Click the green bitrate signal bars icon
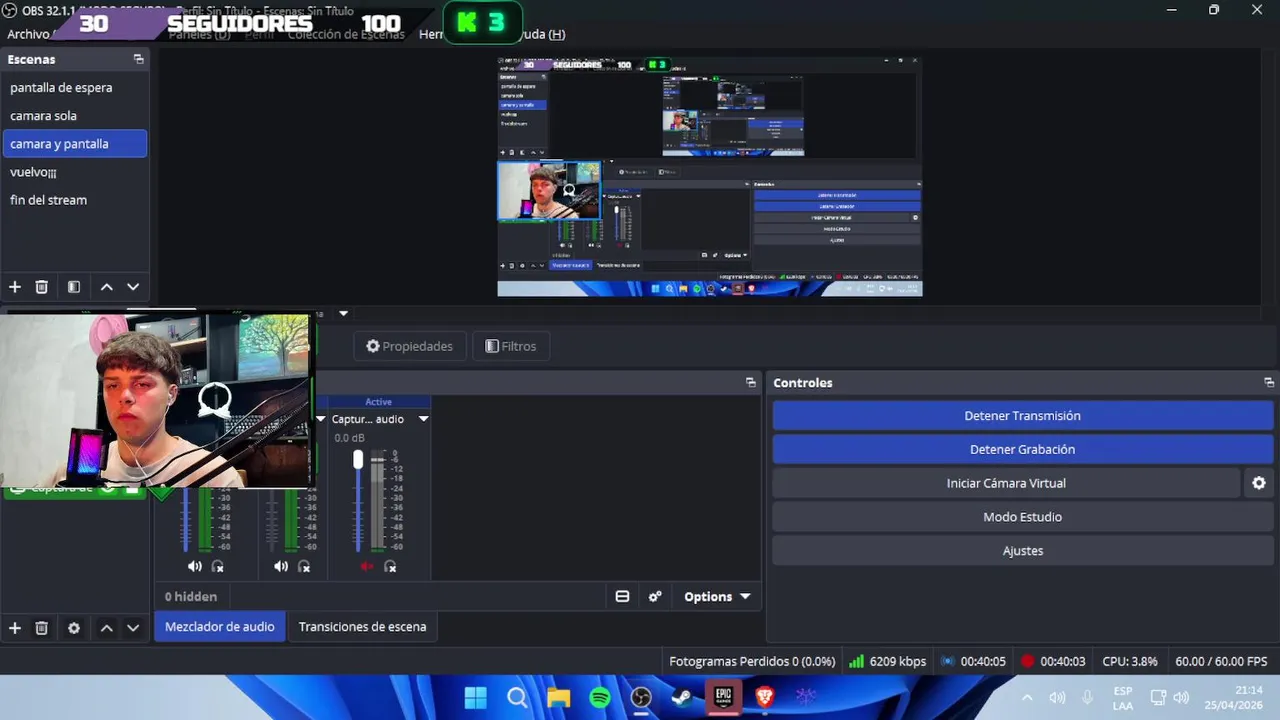This screenshot has height=720, width=1280. tap(856, 661)
